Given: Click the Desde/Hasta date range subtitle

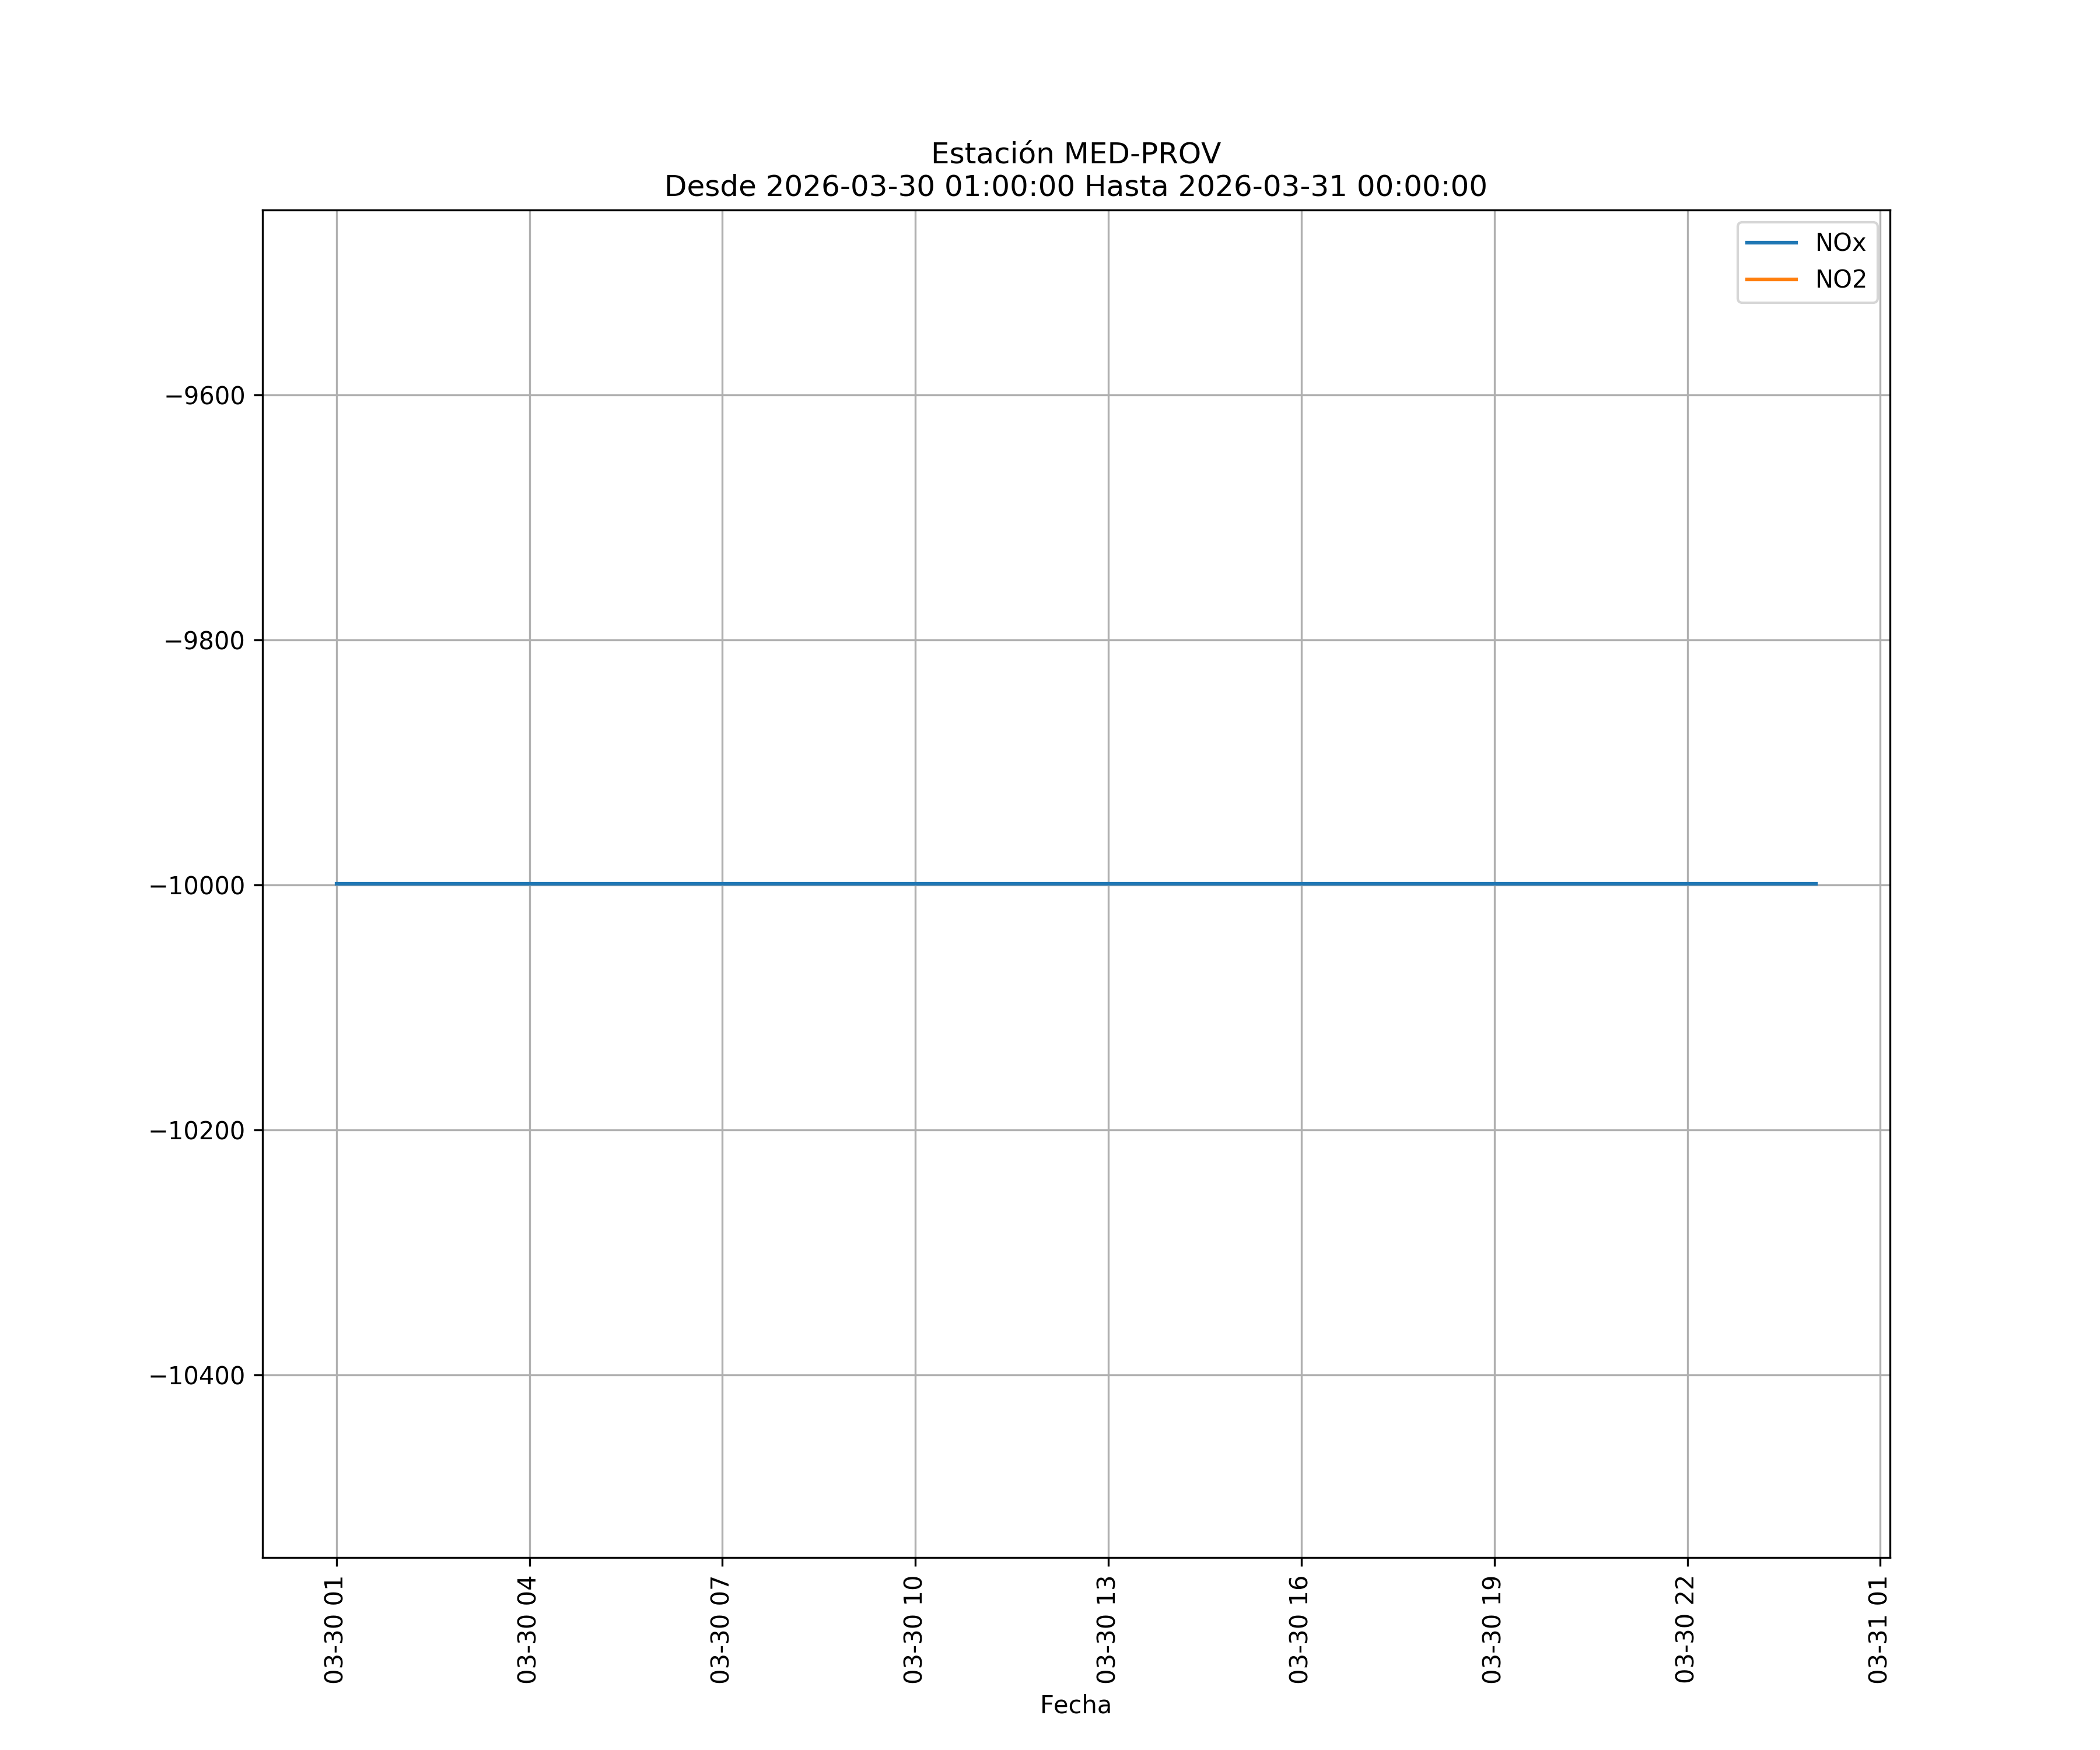Looking at the screenshot, I should pyautogui.click(x=1075, y=187).
